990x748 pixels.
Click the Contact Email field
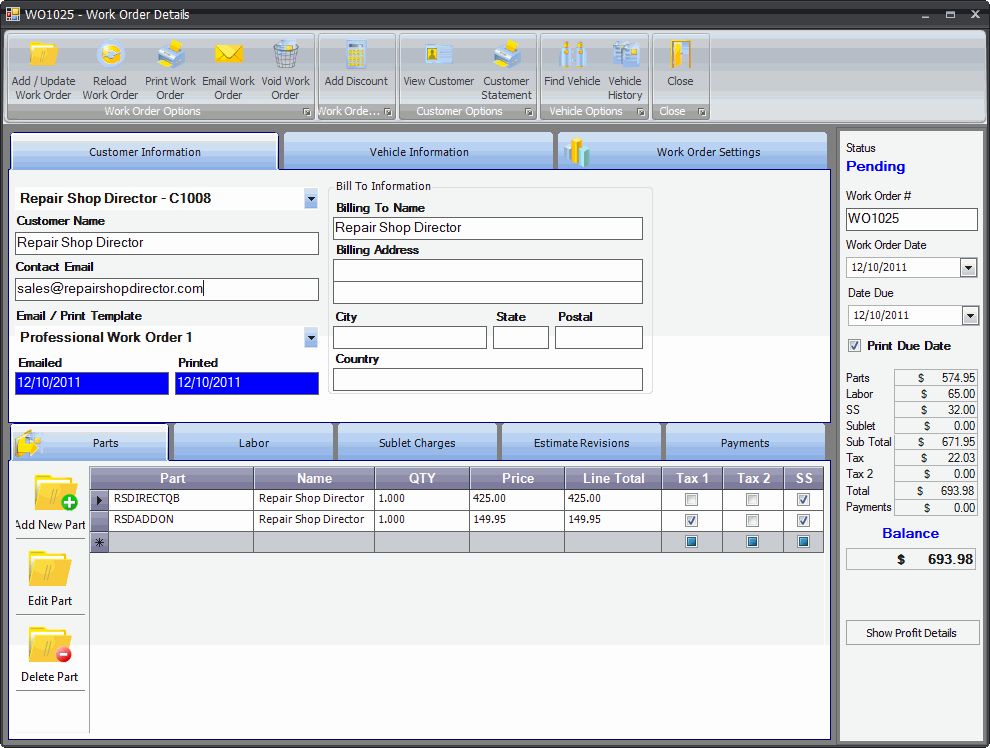point(167,289)
